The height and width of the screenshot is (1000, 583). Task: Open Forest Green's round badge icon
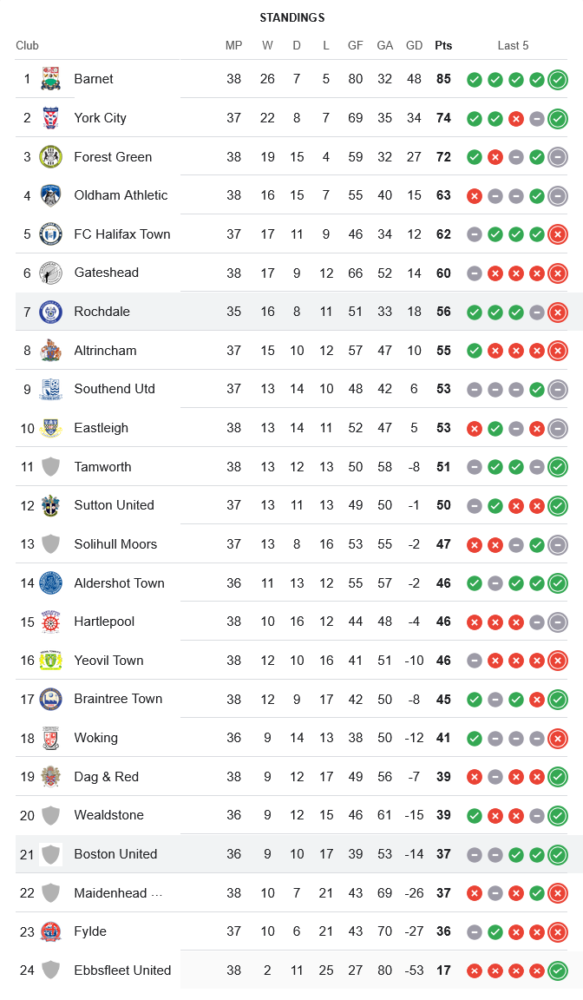click(x=51, y=157)
